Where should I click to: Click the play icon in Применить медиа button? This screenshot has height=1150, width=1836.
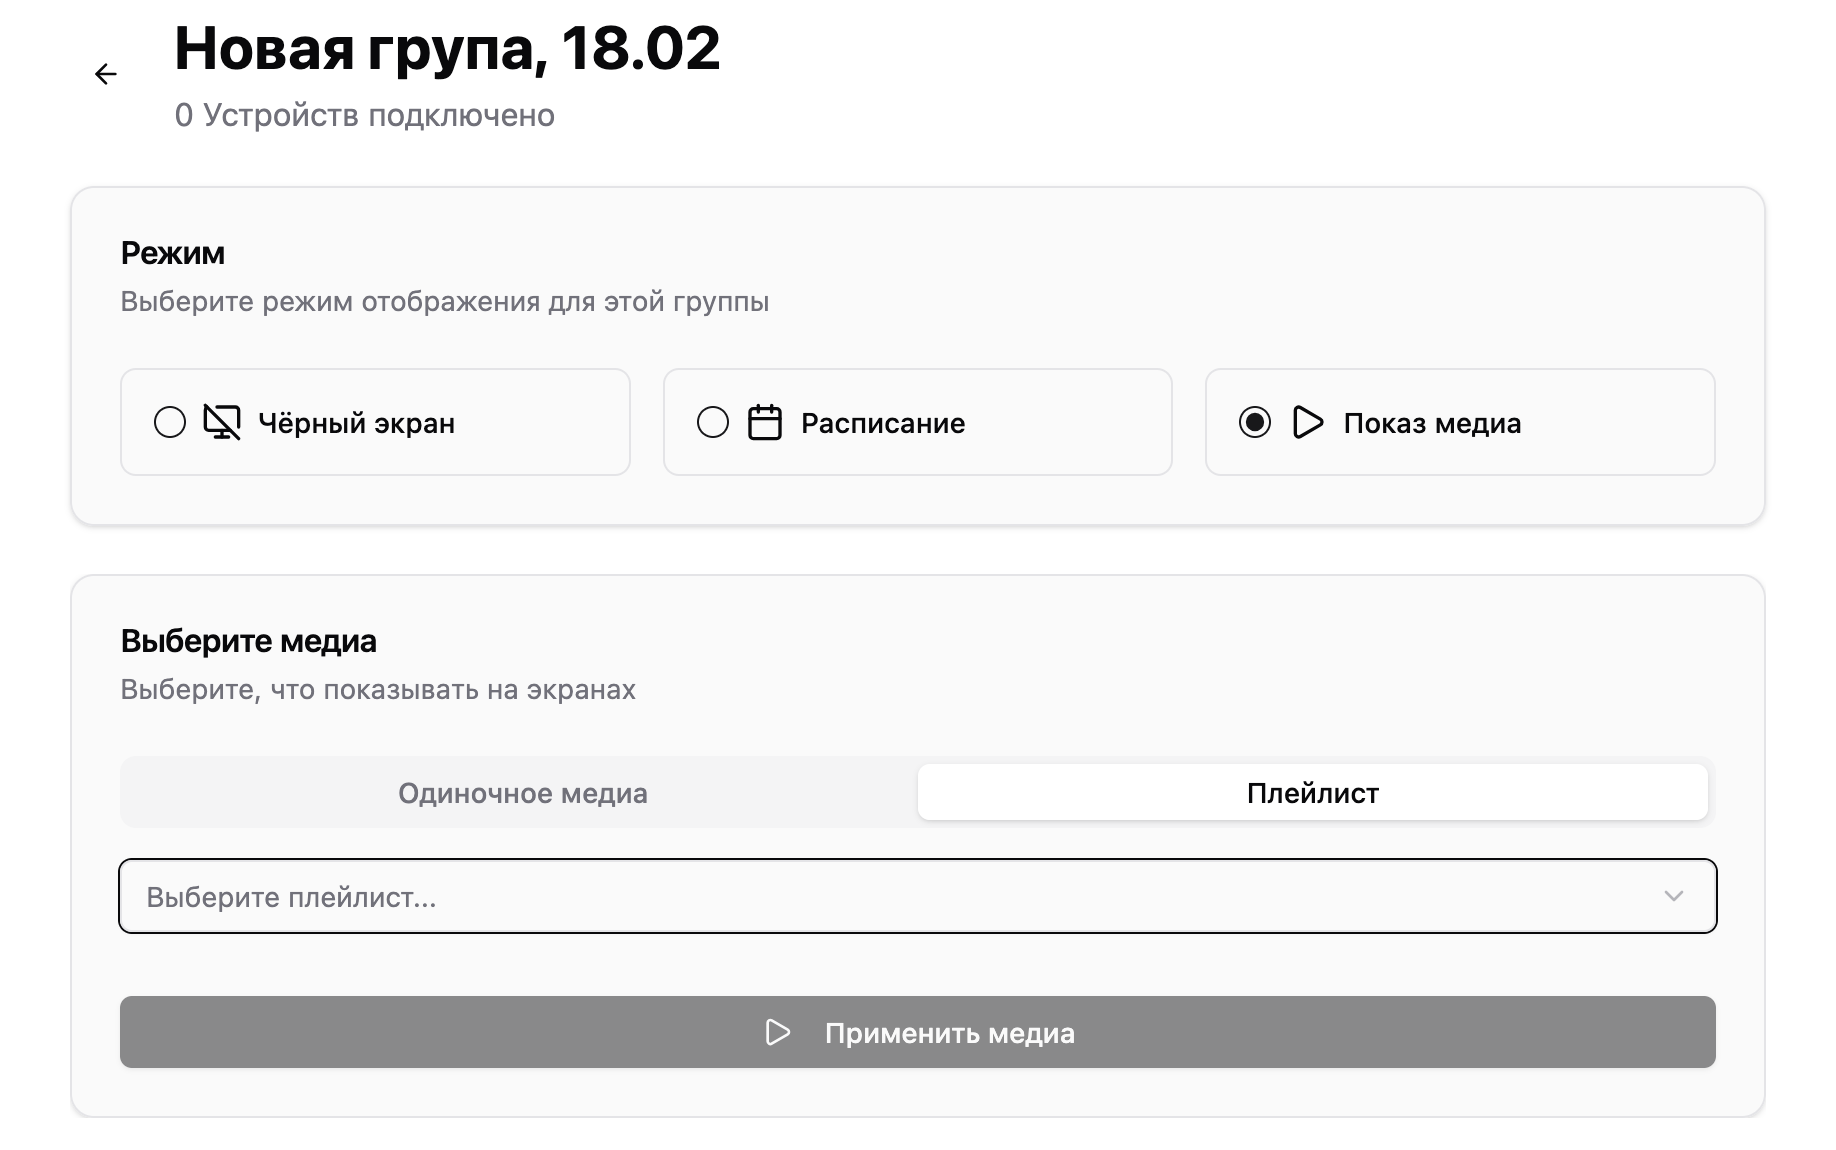pos(777,1032)
